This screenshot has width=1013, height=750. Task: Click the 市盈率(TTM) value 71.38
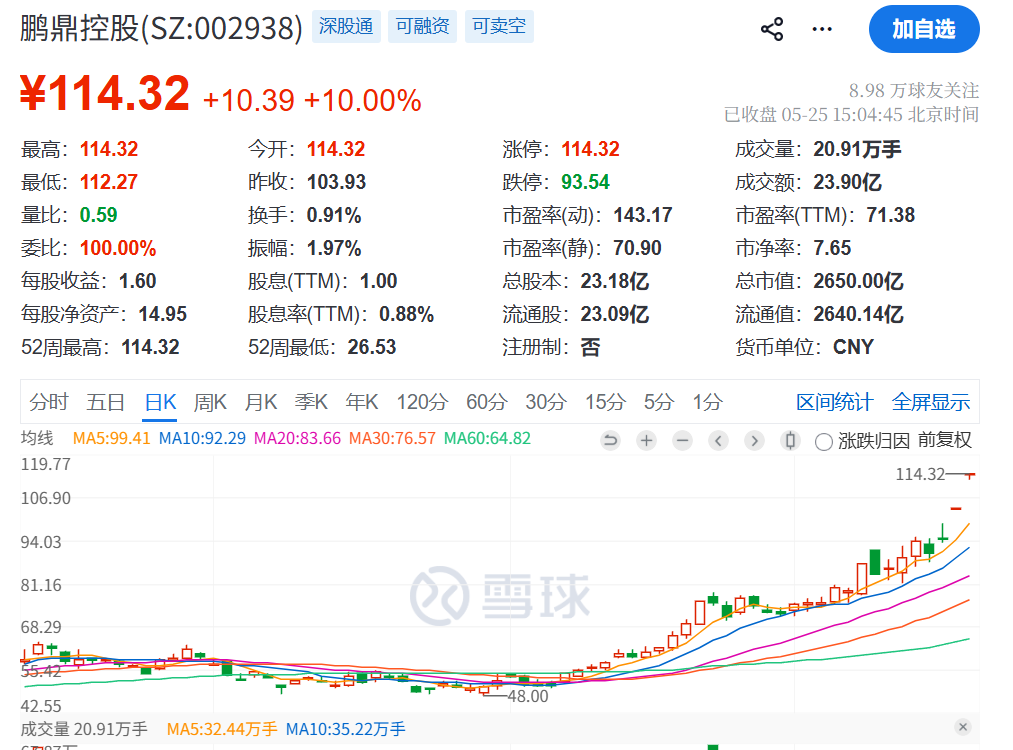point(890,215)
